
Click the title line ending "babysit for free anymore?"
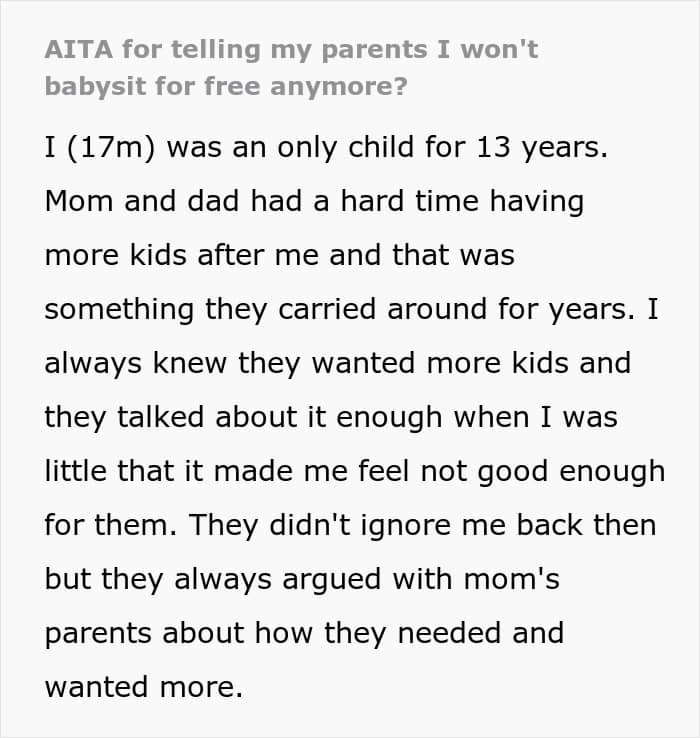[x=225, y=85]
